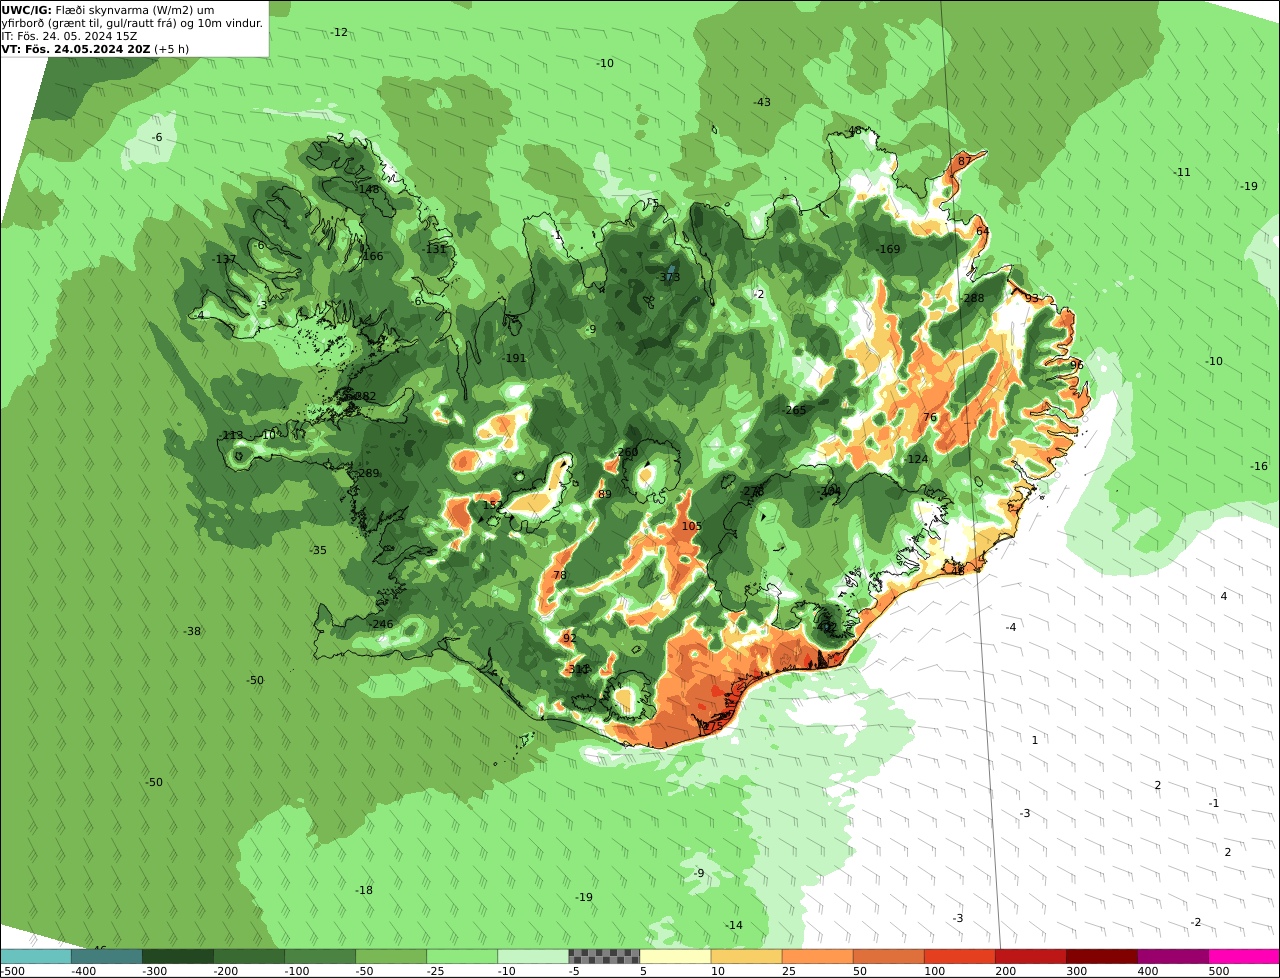Pick the magenta above-500 legend swatch

(1244, 956)
